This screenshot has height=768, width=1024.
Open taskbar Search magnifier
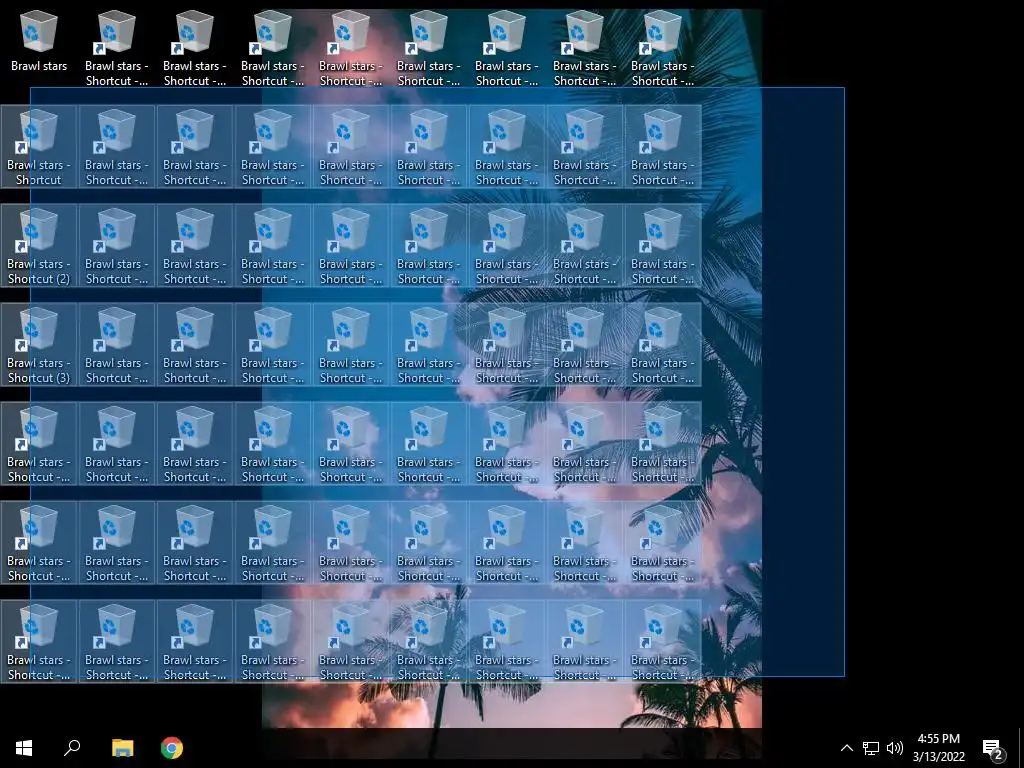point(72,748)
